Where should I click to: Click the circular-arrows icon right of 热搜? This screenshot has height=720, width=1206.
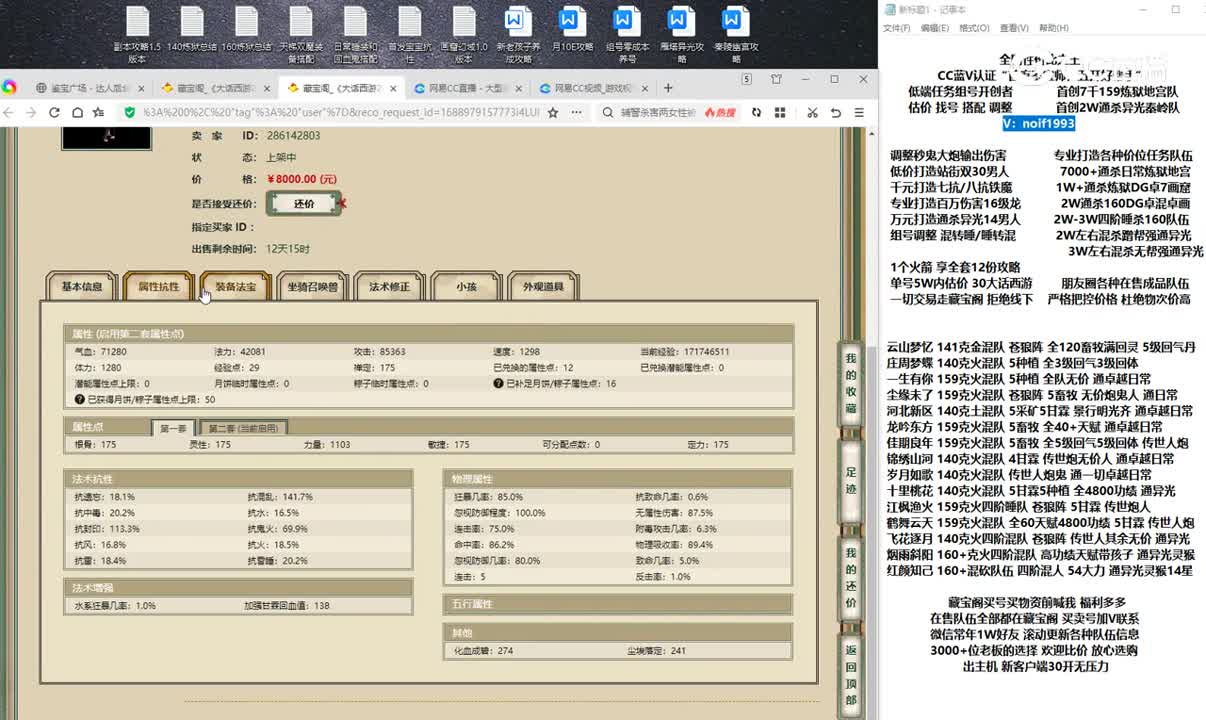(757, 113)
